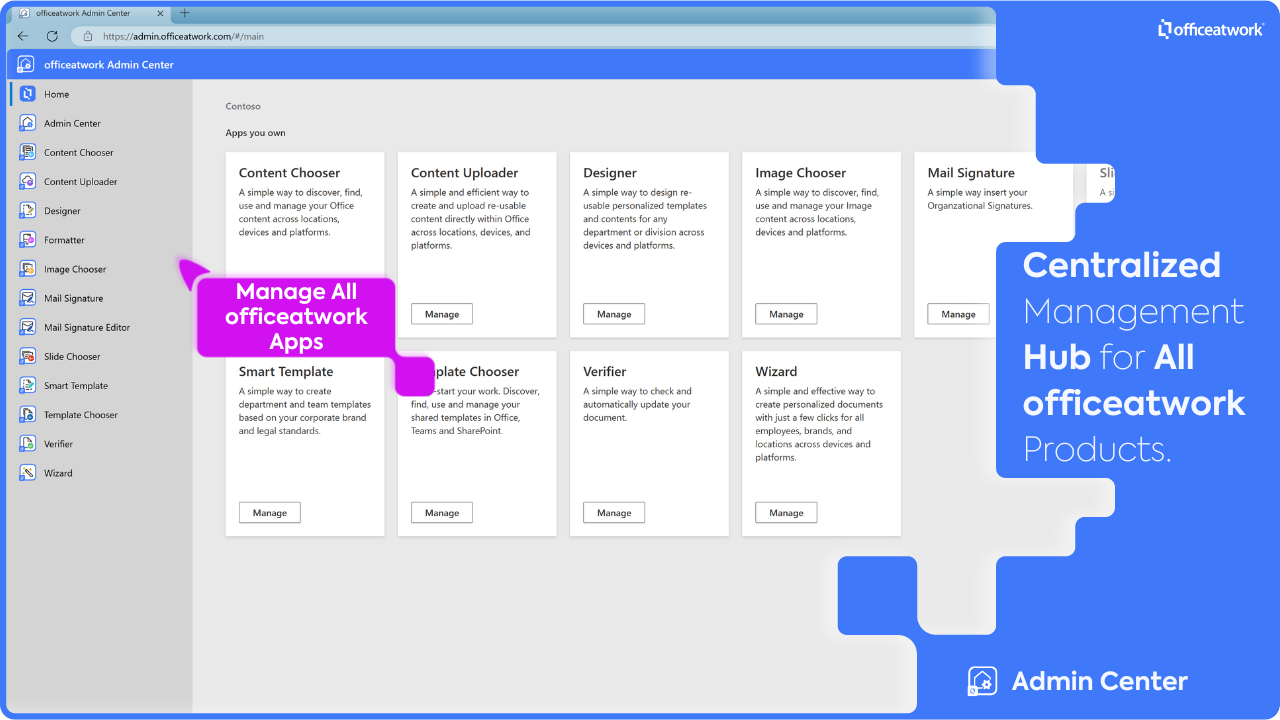Open Content Chooser from the sidebar
Screen dimensions: 1280x720
pyautogui.click(x=100, y=153)
